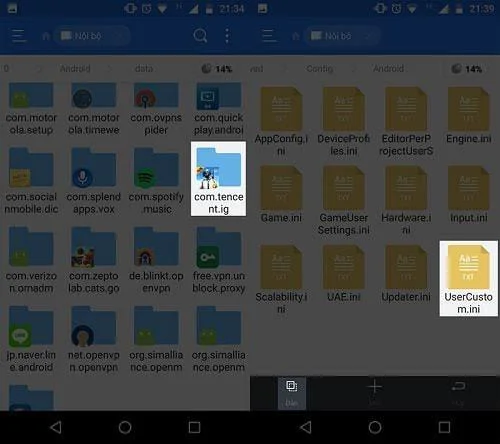This screenshot has width=500, height=444.
Task: Go to Android breadcrumb in right screen
Action: (388, 69)
